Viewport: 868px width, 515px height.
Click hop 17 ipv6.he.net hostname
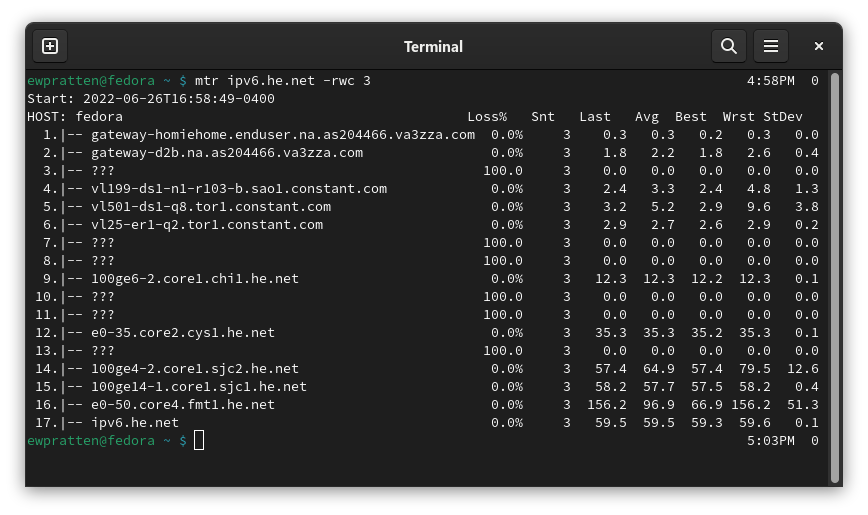(135, 423)
